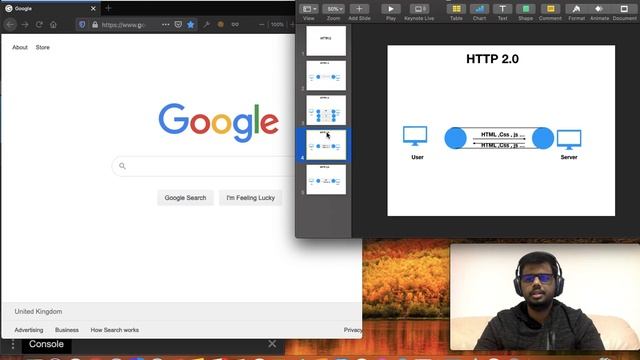This screenshot has width=640, height=360.
Task: Reset Firefox zoom at 100%
Action: tap(277, 24)
